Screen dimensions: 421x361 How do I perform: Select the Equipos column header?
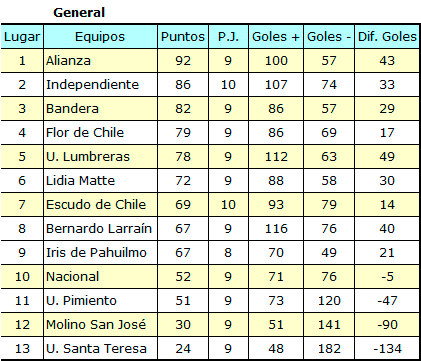click(x=100, y=36)
